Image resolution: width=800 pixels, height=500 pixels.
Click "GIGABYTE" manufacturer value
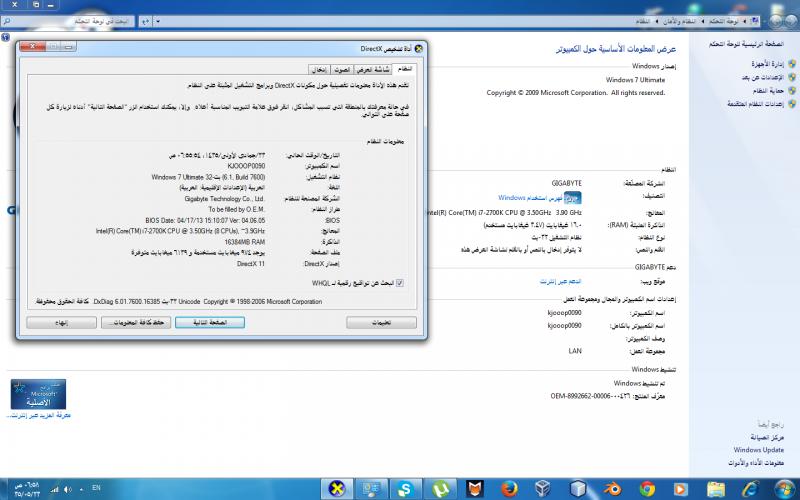[x=566, y=183]
